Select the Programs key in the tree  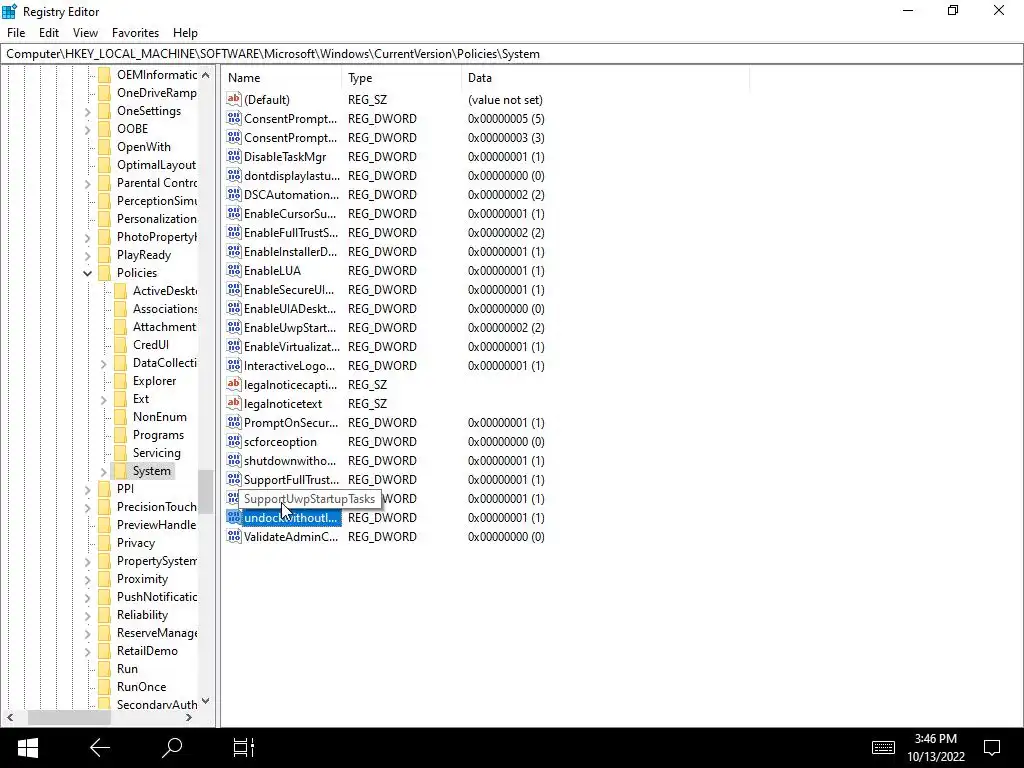click(158, 435)
